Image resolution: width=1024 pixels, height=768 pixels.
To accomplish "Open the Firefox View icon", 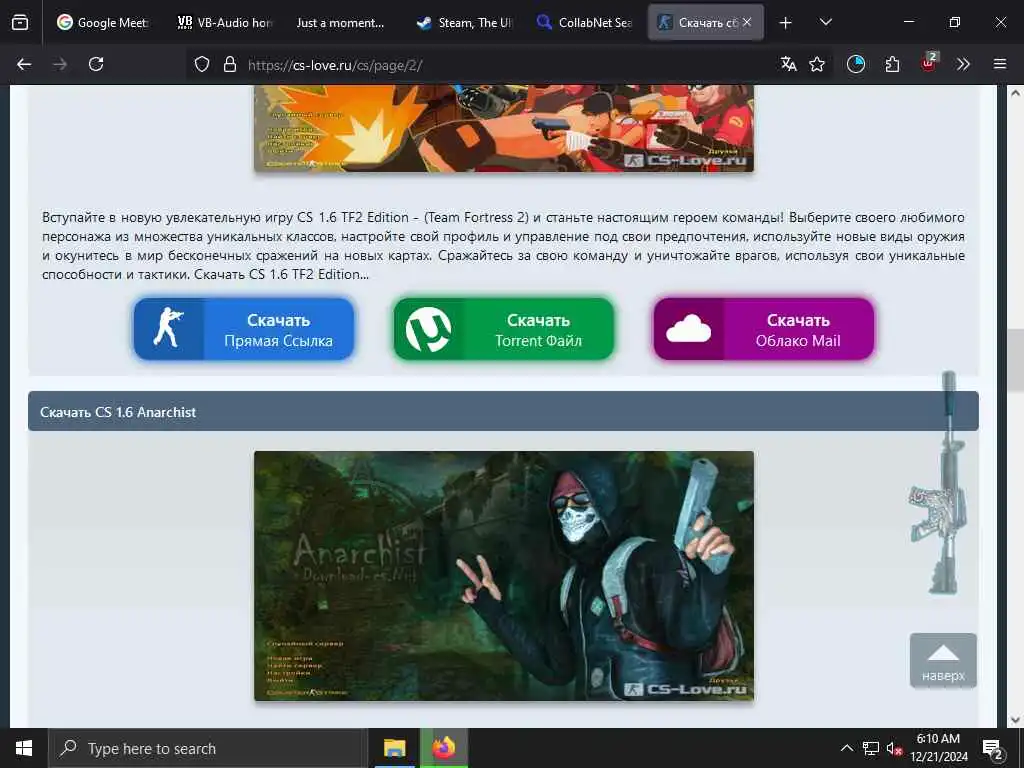I will point(20,22).
